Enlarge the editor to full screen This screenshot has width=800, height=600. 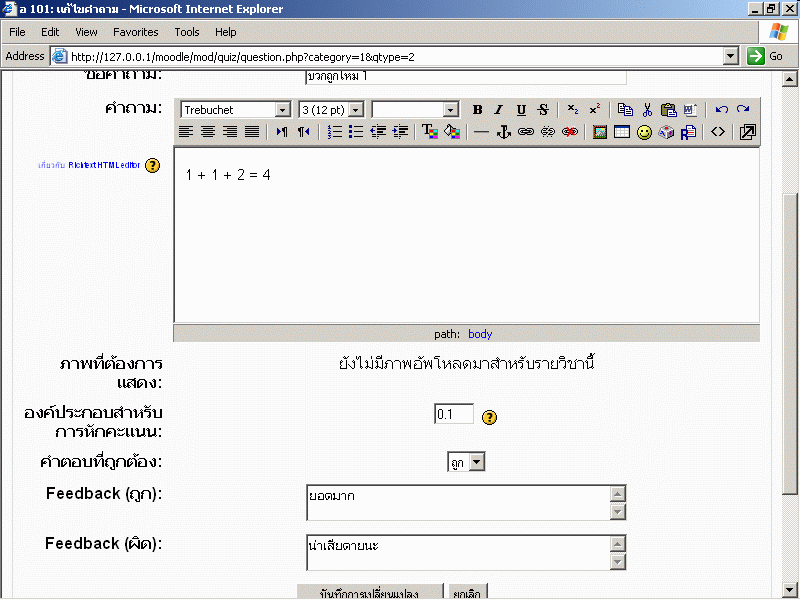(x=747, y=132)
